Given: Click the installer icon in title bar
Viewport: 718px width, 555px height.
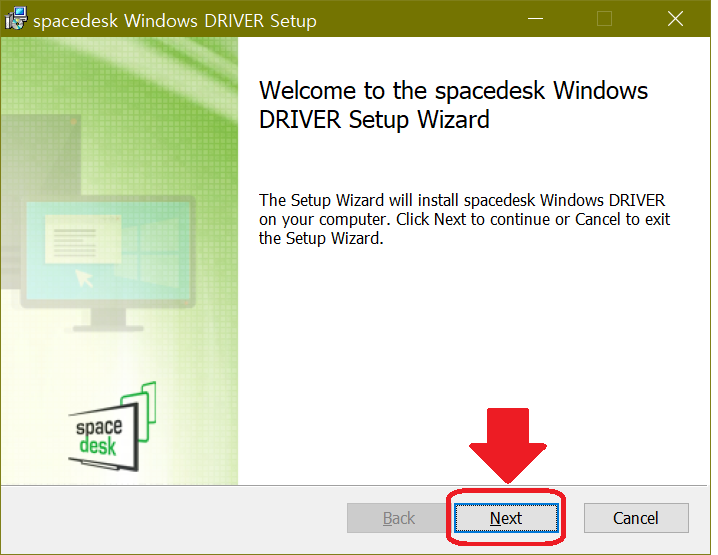Looking at the screenshot, I should [x=16, y=19].
